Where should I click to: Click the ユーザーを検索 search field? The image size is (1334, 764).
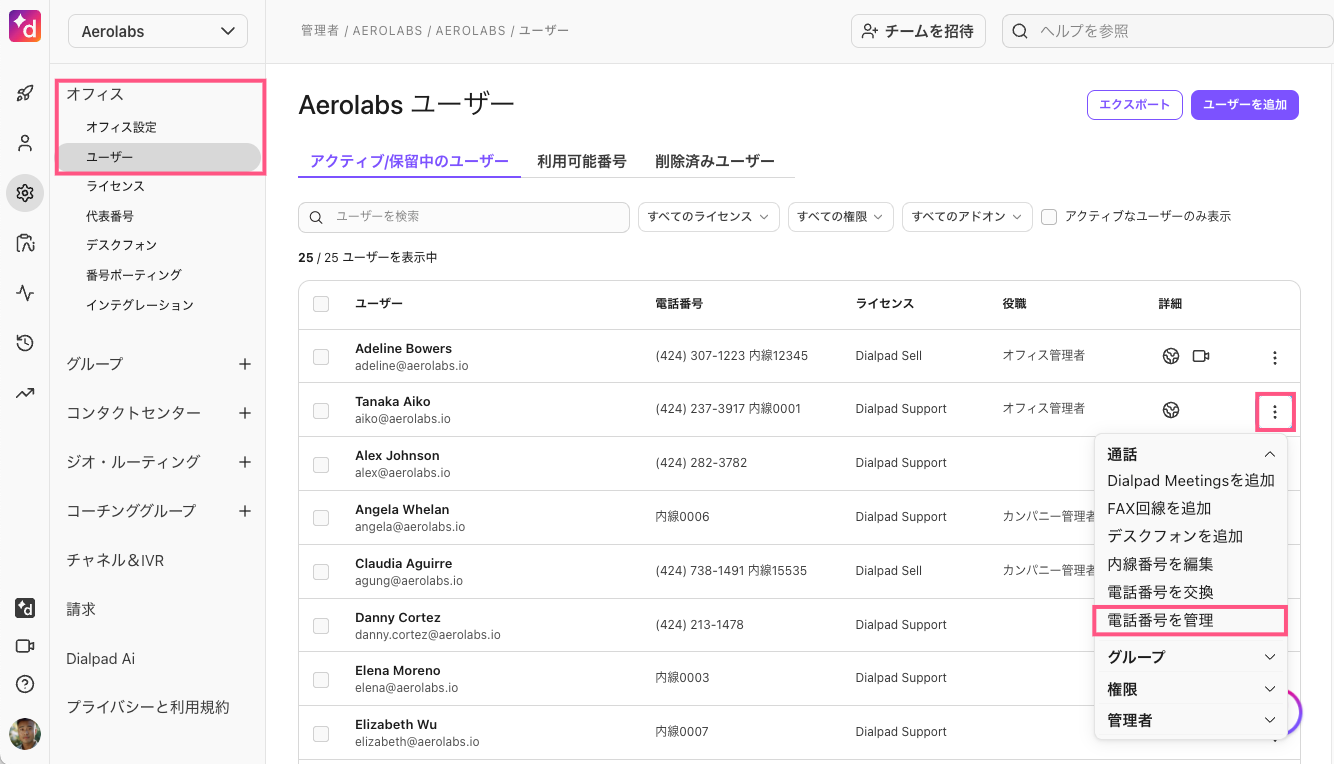[x=464, y=217]
